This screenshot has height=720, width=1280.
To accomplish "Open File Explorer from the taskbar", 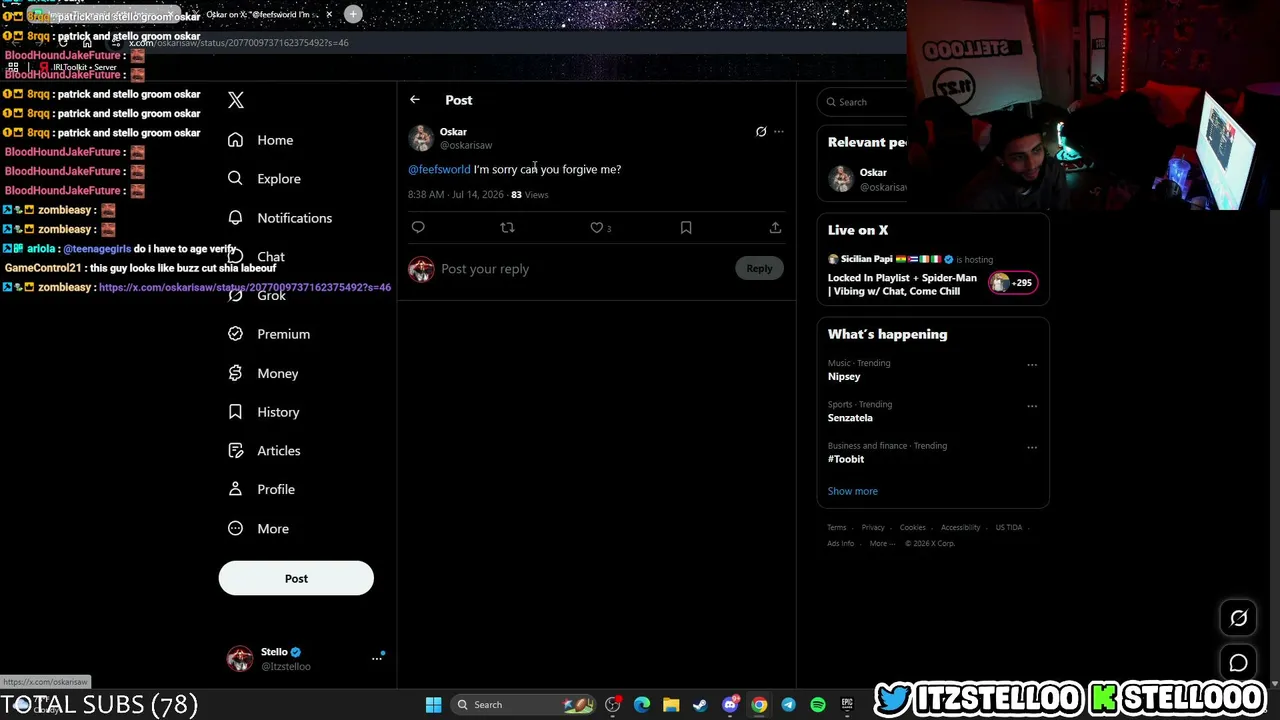I will (x=671, y=705).
